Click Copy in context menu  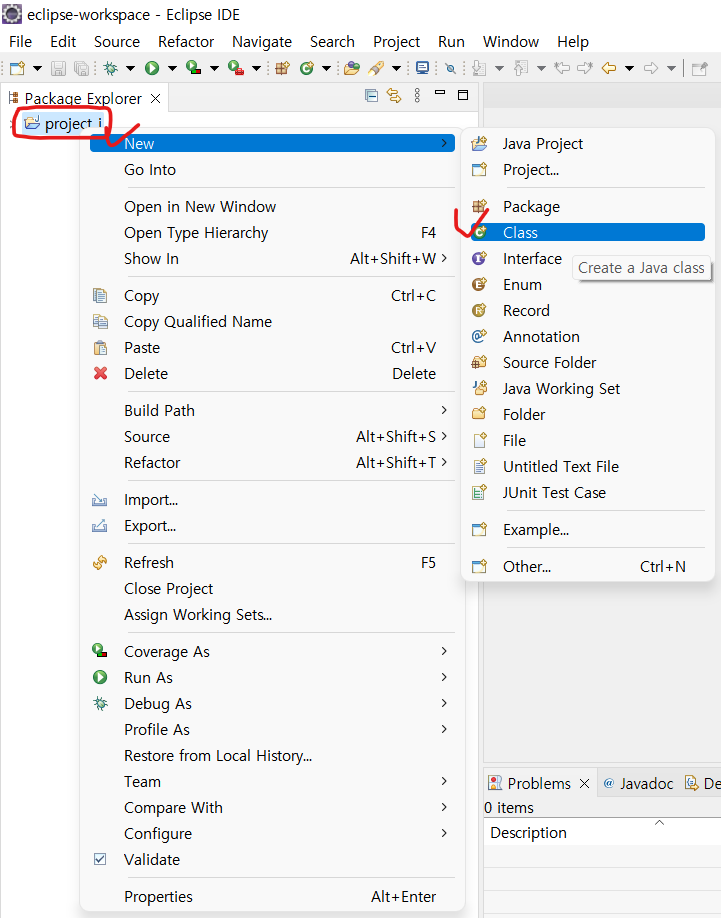[272, 296]
